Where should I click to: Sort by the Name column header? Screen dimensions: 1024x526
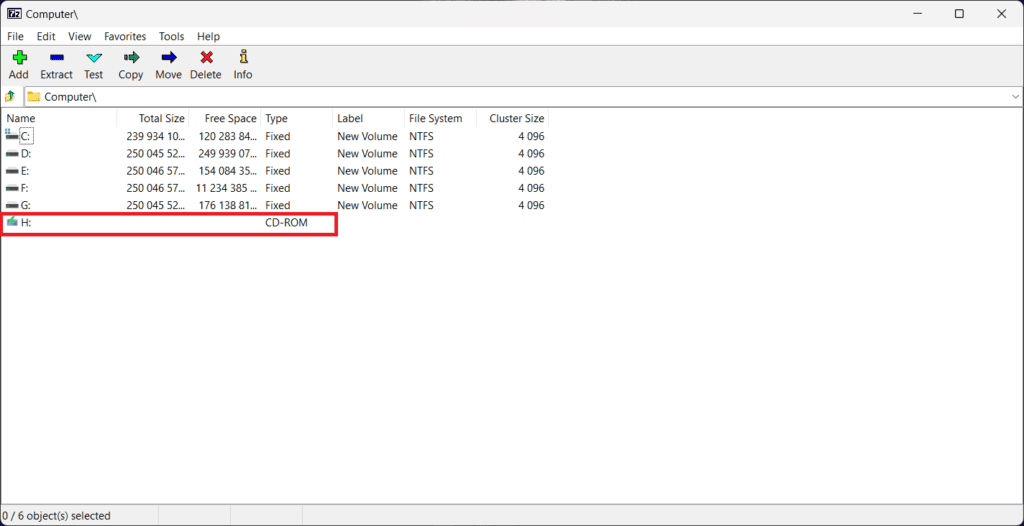(21, 119)
